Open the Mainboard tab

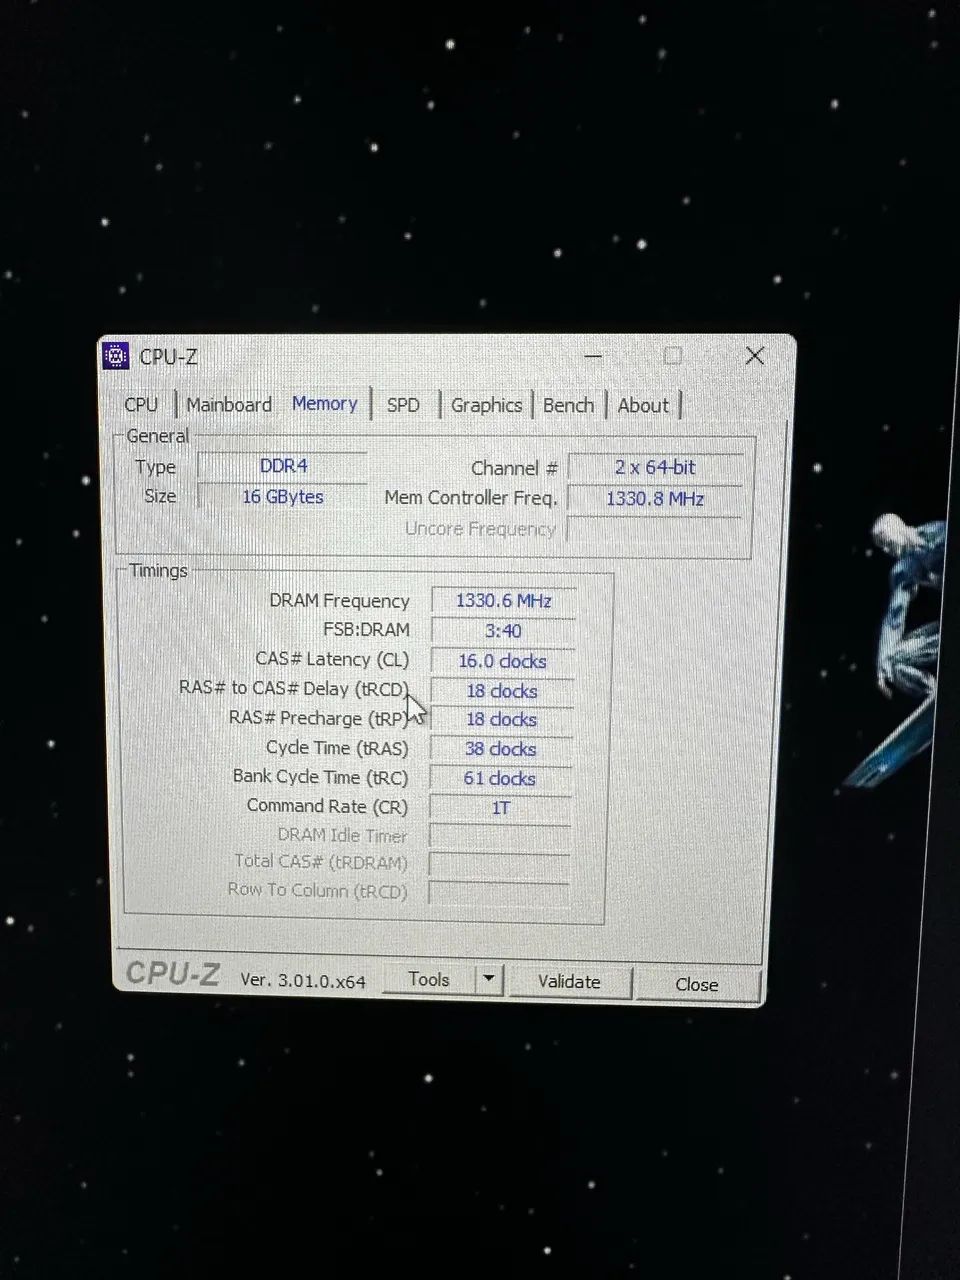click(x=229, y=404)
